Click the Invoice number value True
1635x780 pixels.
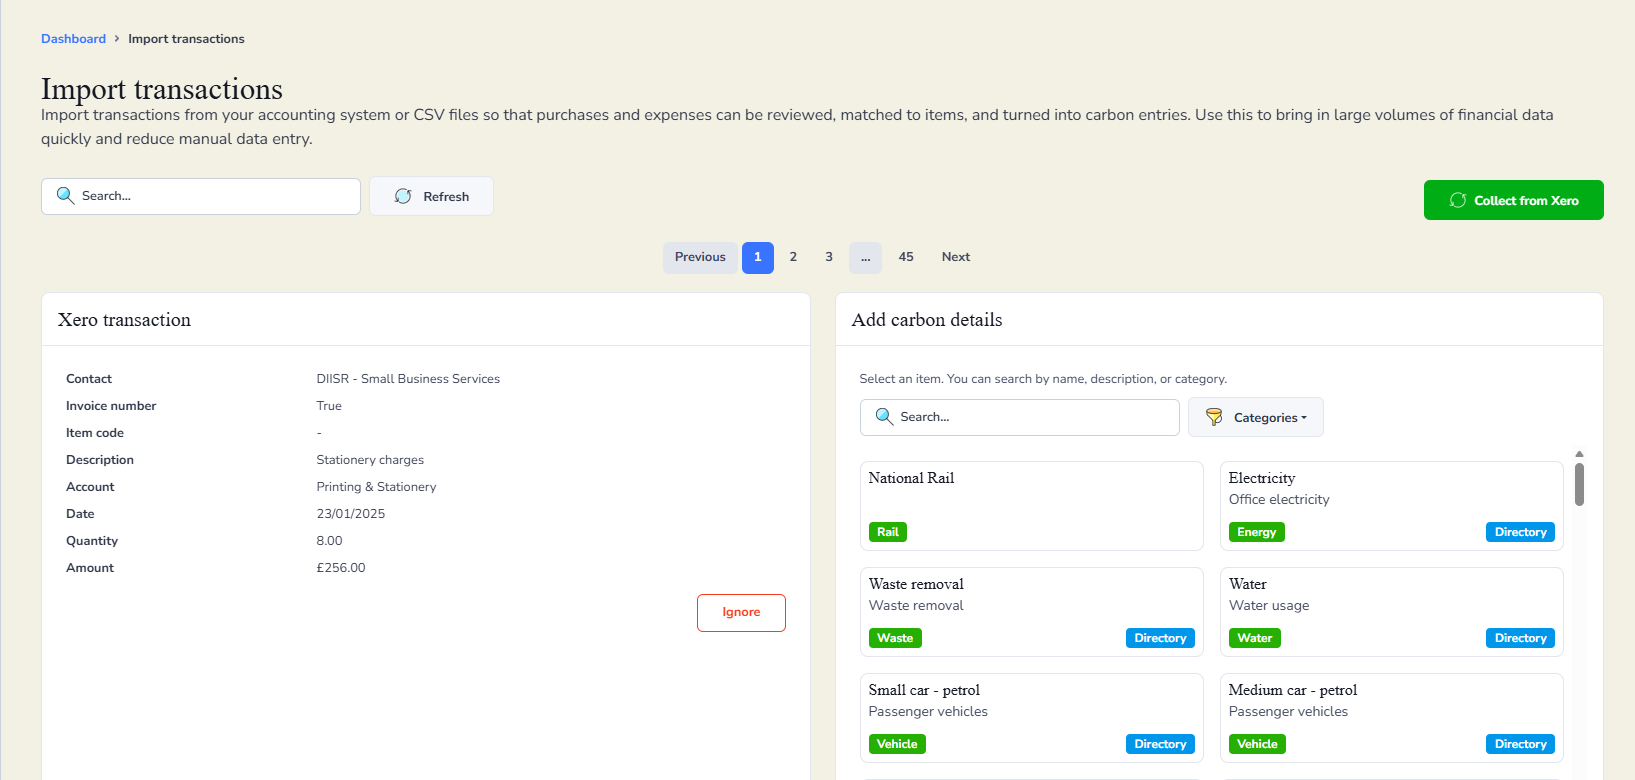pyautogui.click(x=329, y=406)
